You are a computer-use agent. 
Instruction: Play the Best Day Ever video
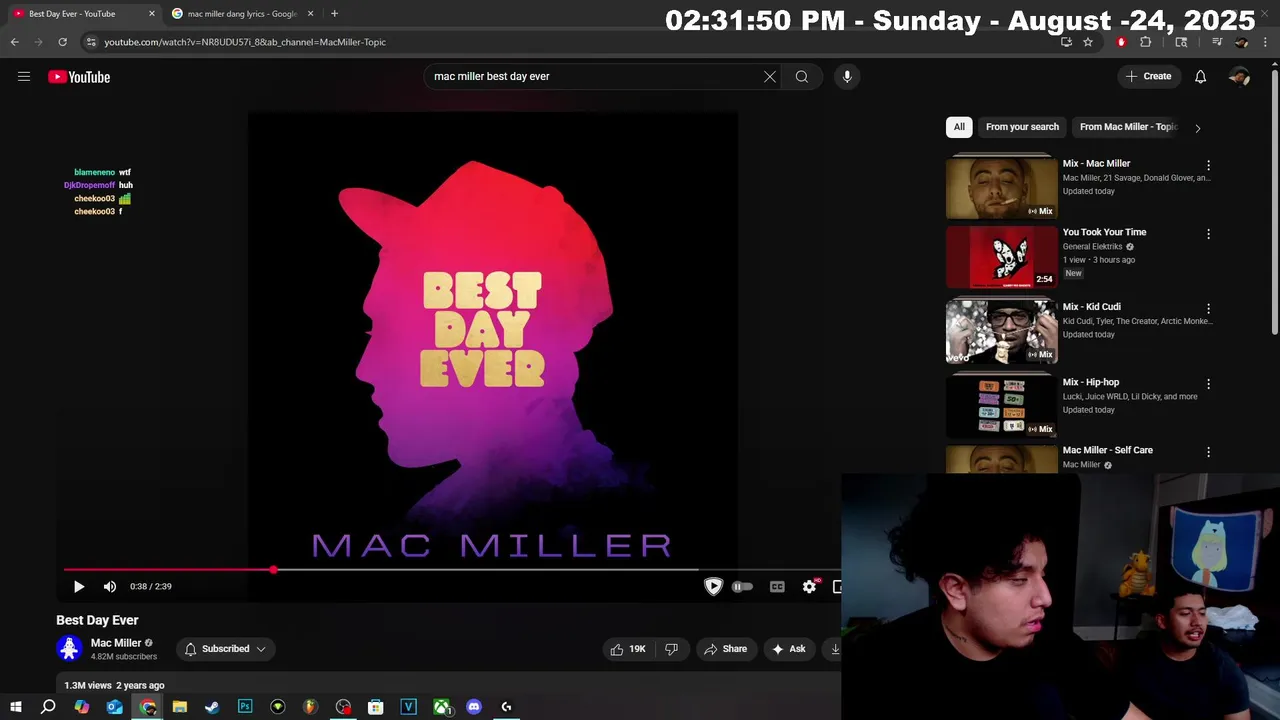79,586
